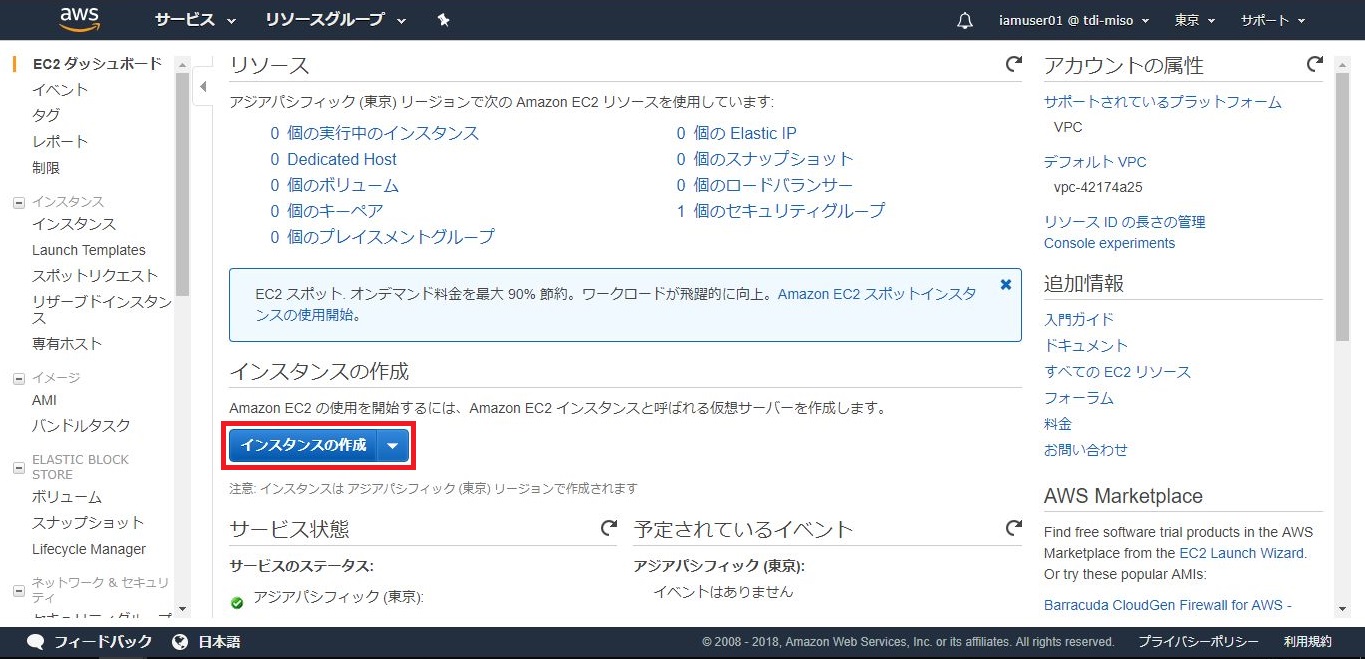Open the リソースグループ menu
1365x659 pixels.
coord(335,20)
